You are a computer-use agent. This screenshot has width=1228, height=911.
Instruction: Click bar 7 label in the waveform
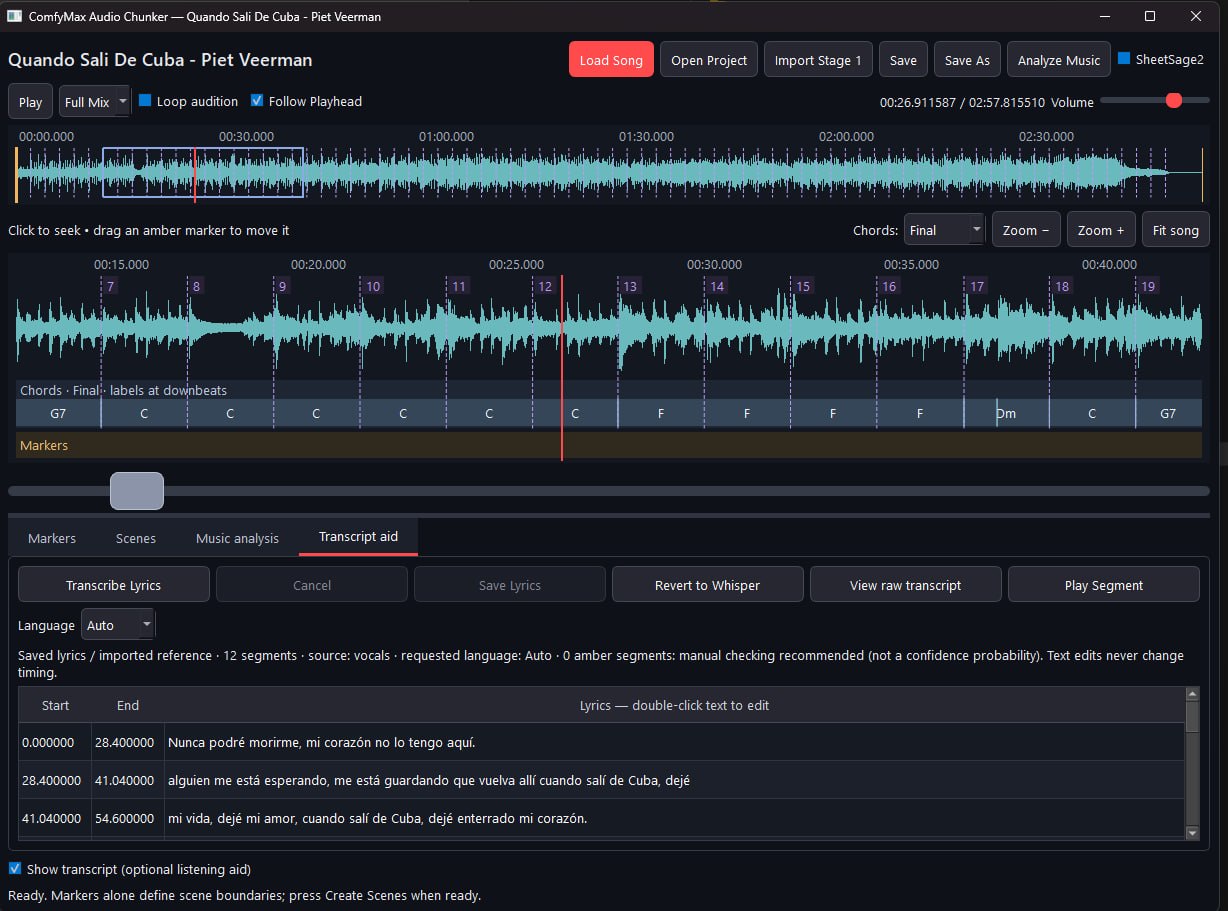(x=110, y=286)
